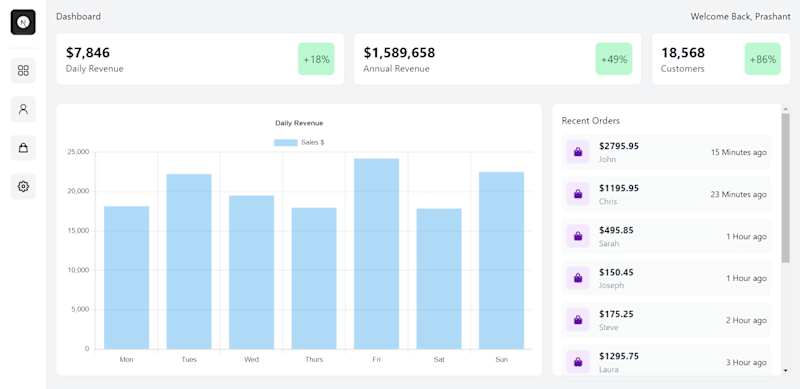Click the Tuesday revenue bar
The height and width of the screenshot is (389, 800).
(189, 262)
